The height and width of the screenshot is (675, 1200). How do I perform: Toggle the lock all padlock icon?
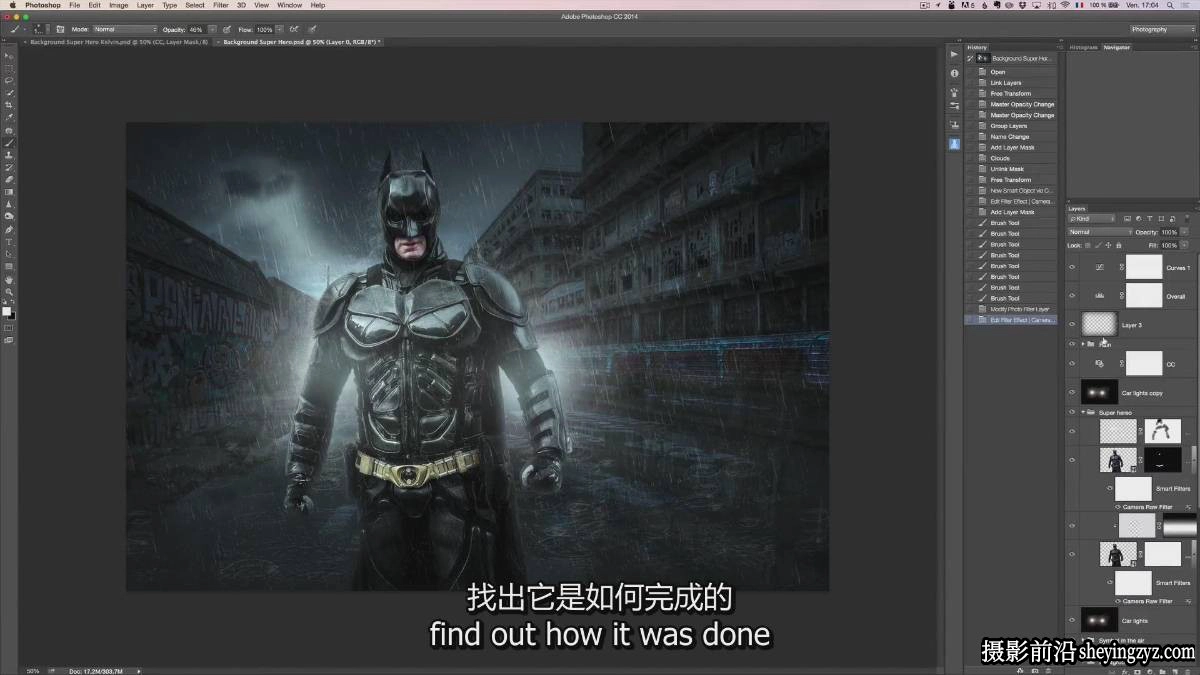coord(1120,244)
